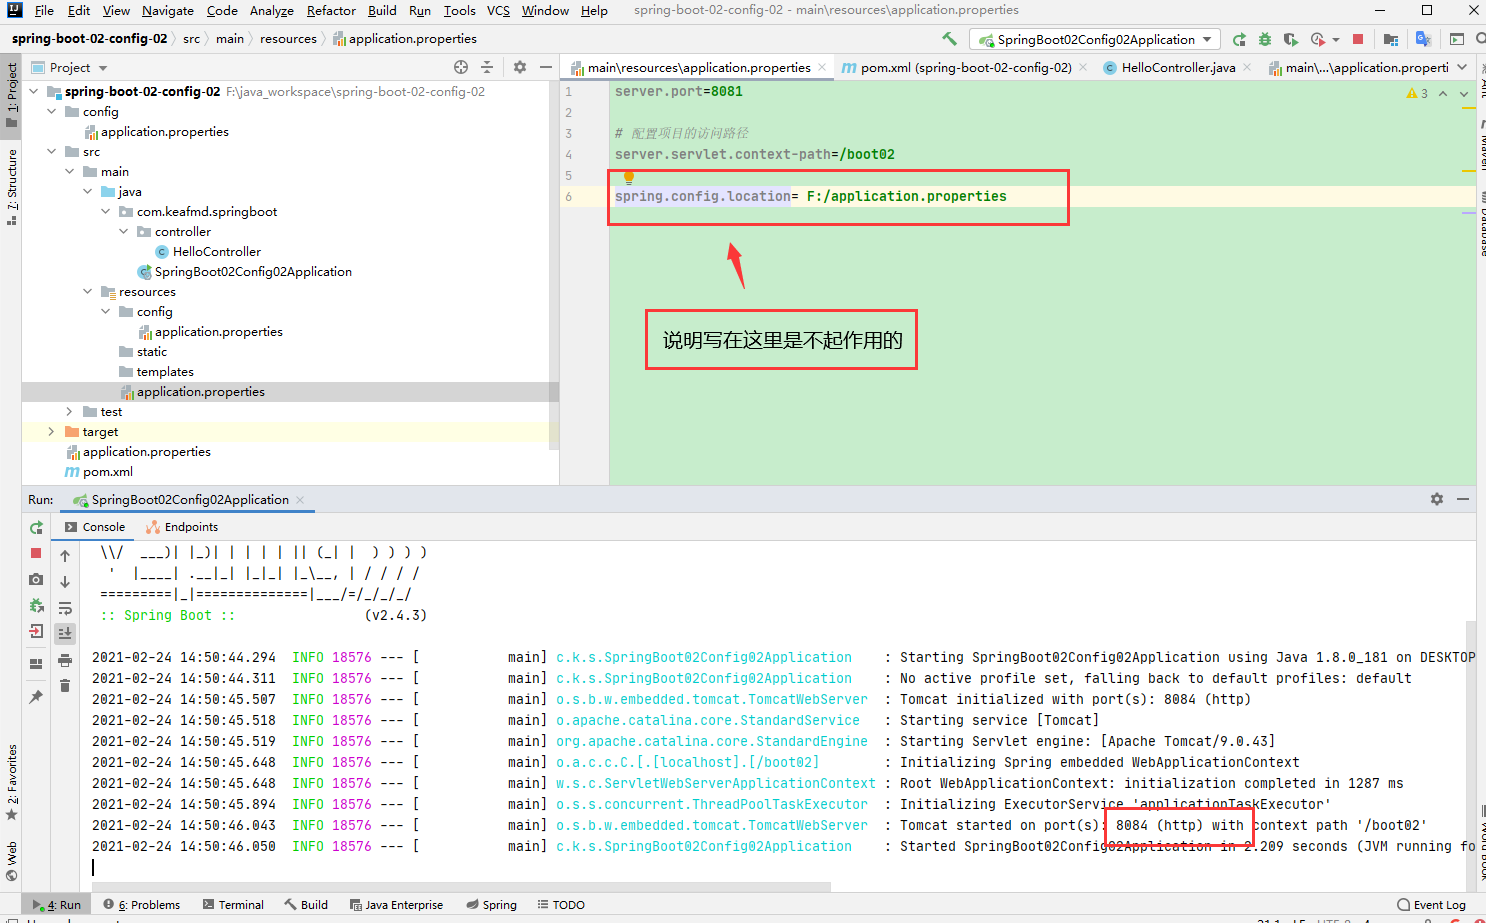This screenshot has width=1486, height=923.
Task: Print console output via printer icon
Action: pos(65,662)
